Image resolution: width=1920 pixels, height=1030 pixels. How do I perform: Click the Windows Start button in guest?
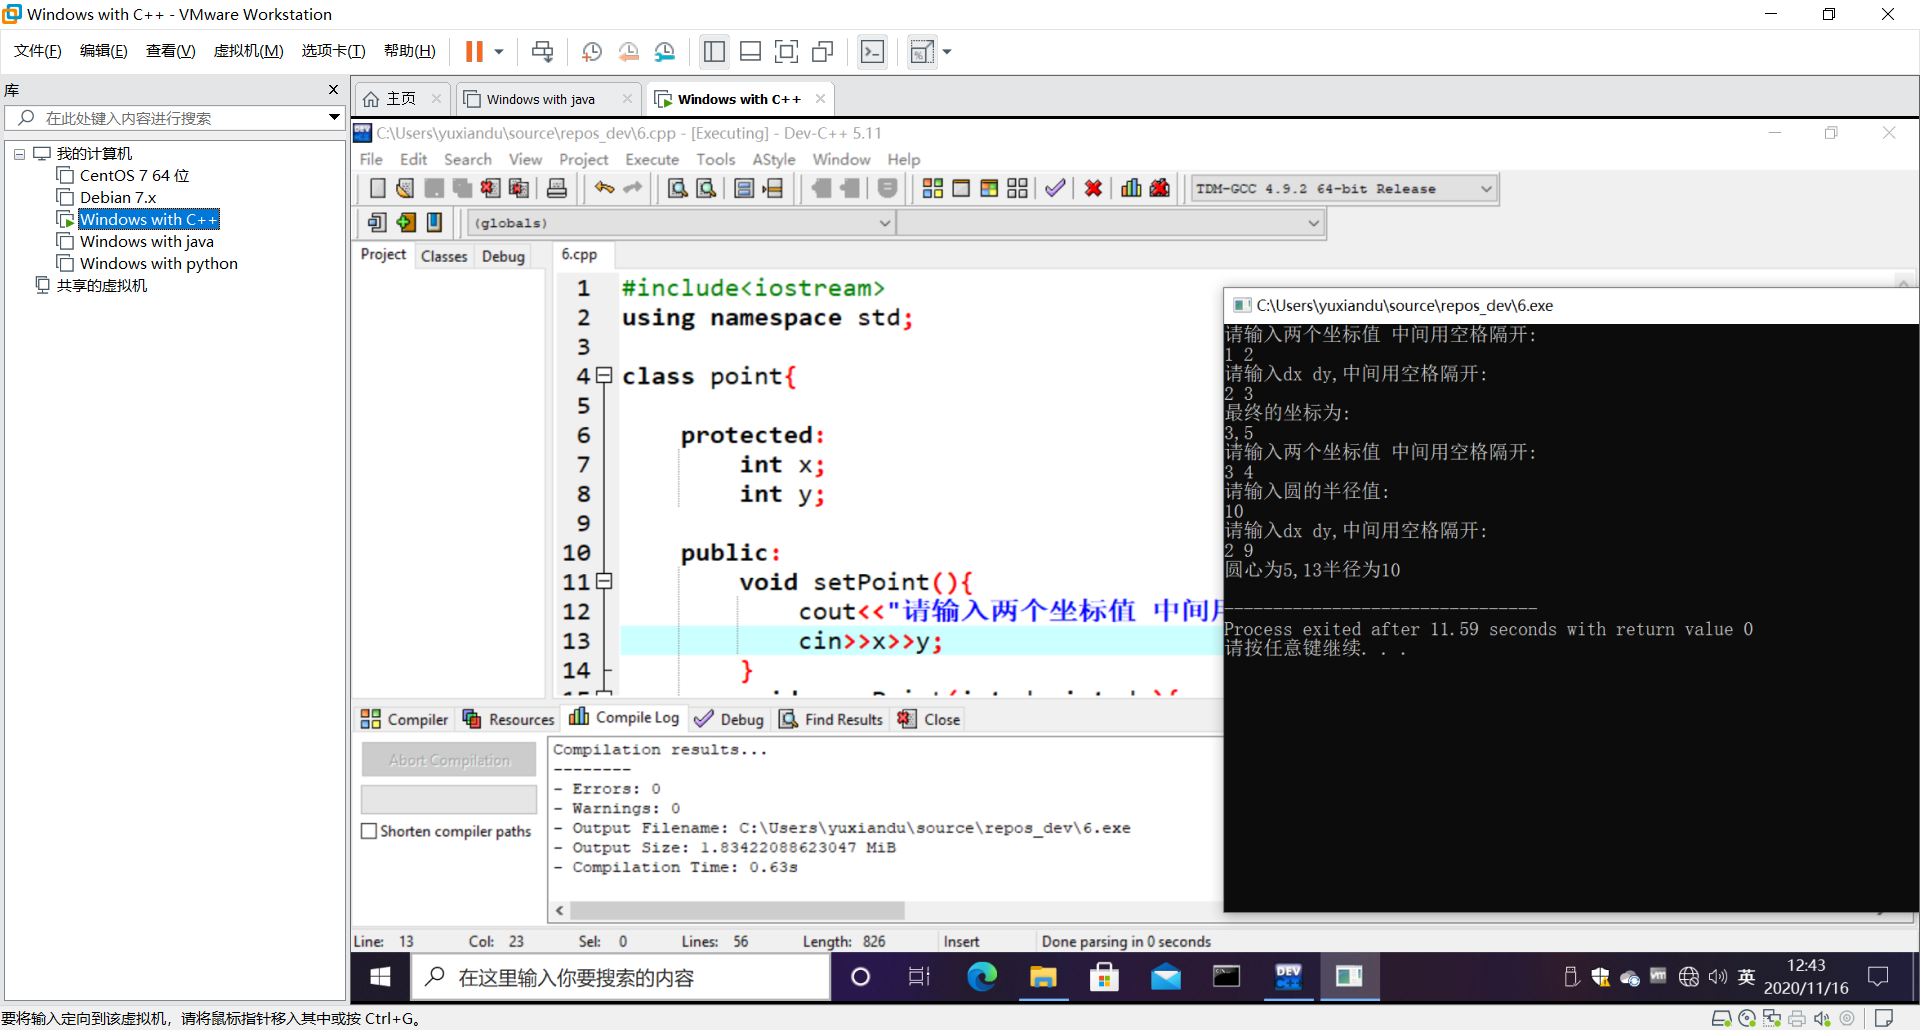click(380, 976)
